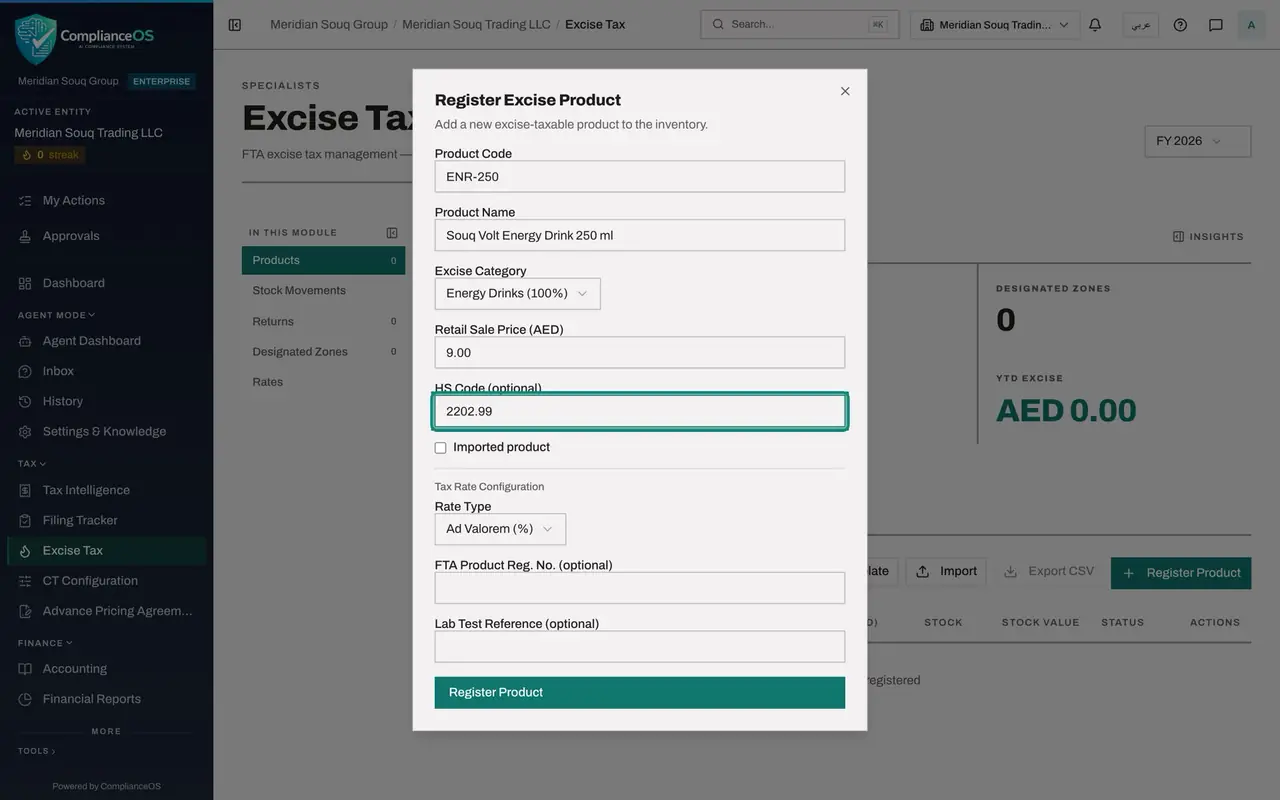Toggle the sidebar collapse icon

pos(234,25)
